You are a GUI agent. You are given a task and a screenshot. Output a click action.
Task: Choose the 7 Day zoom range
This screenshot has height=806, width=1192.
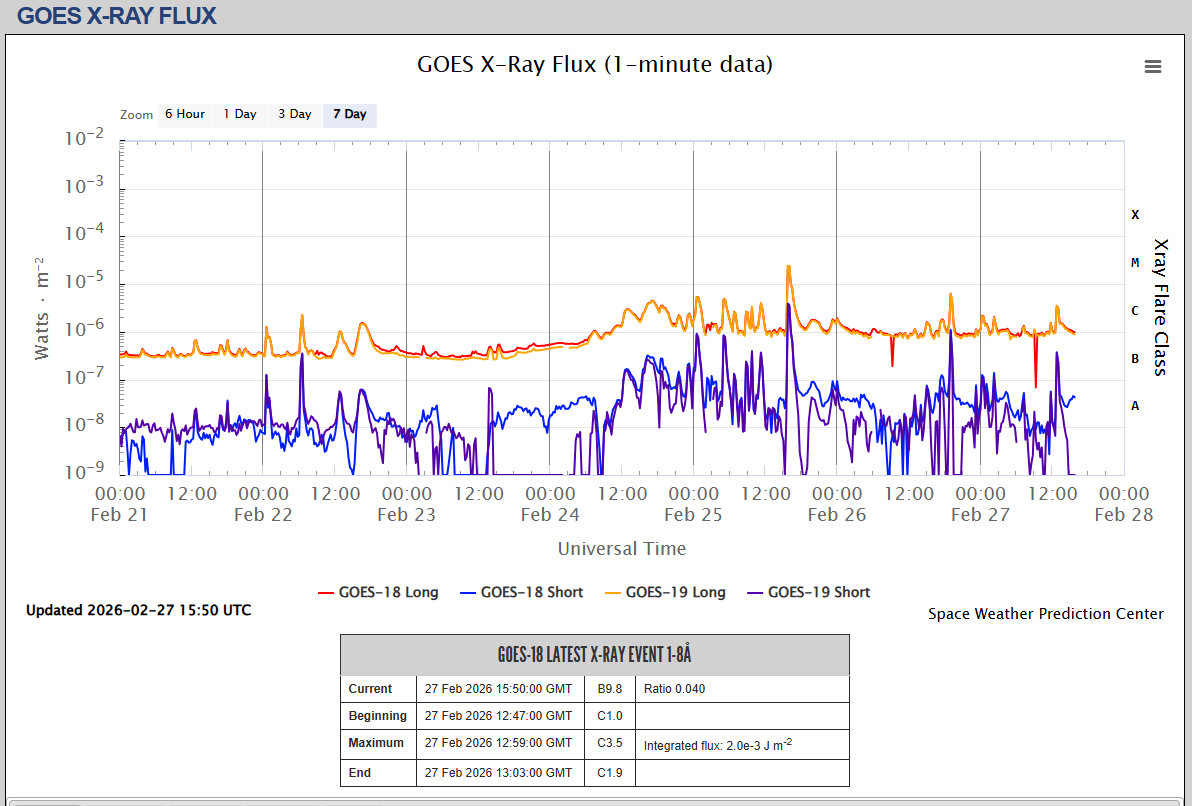(x=350, y=114)
